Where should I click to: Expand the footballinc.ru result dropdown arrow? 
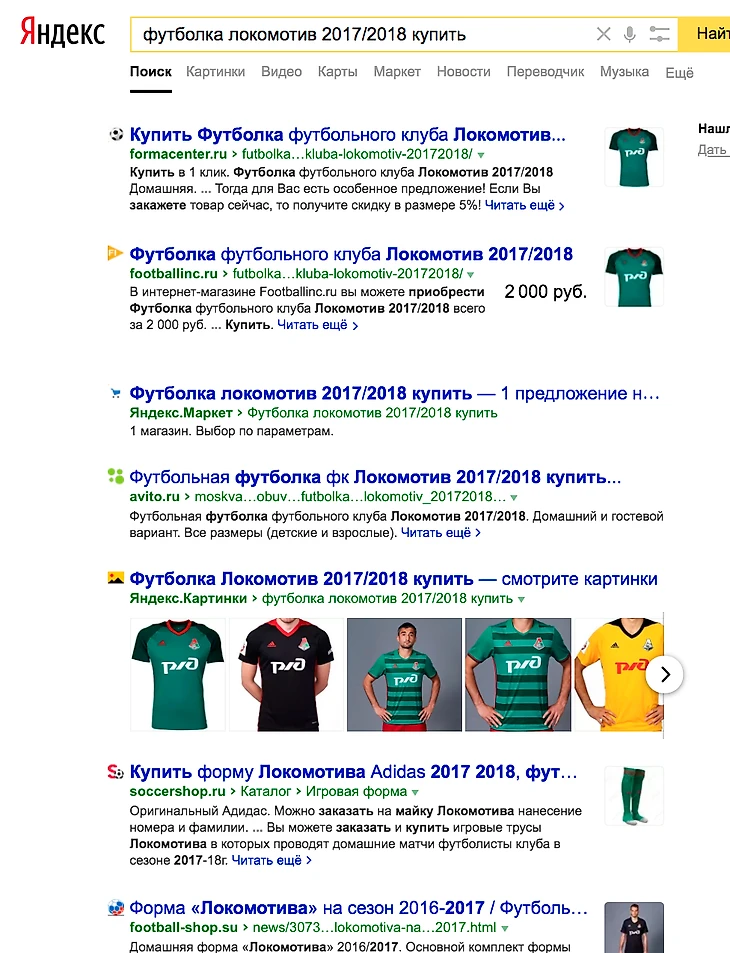(x=470, y=275)
